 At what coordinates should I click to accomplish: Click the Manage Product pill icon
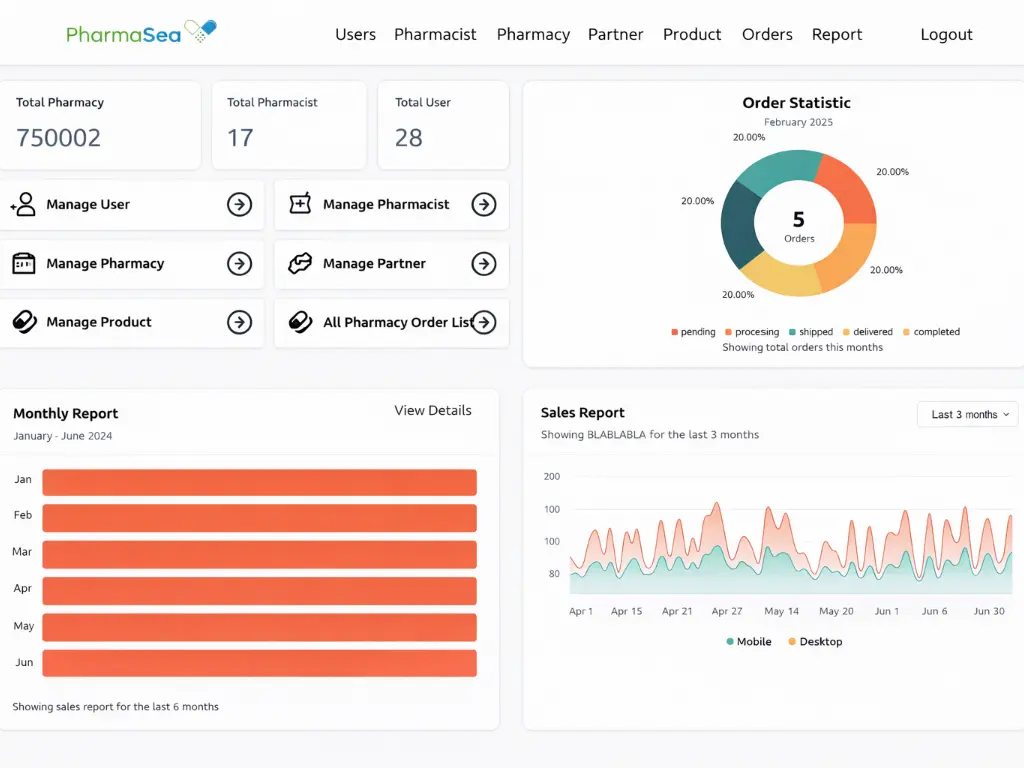25,322
